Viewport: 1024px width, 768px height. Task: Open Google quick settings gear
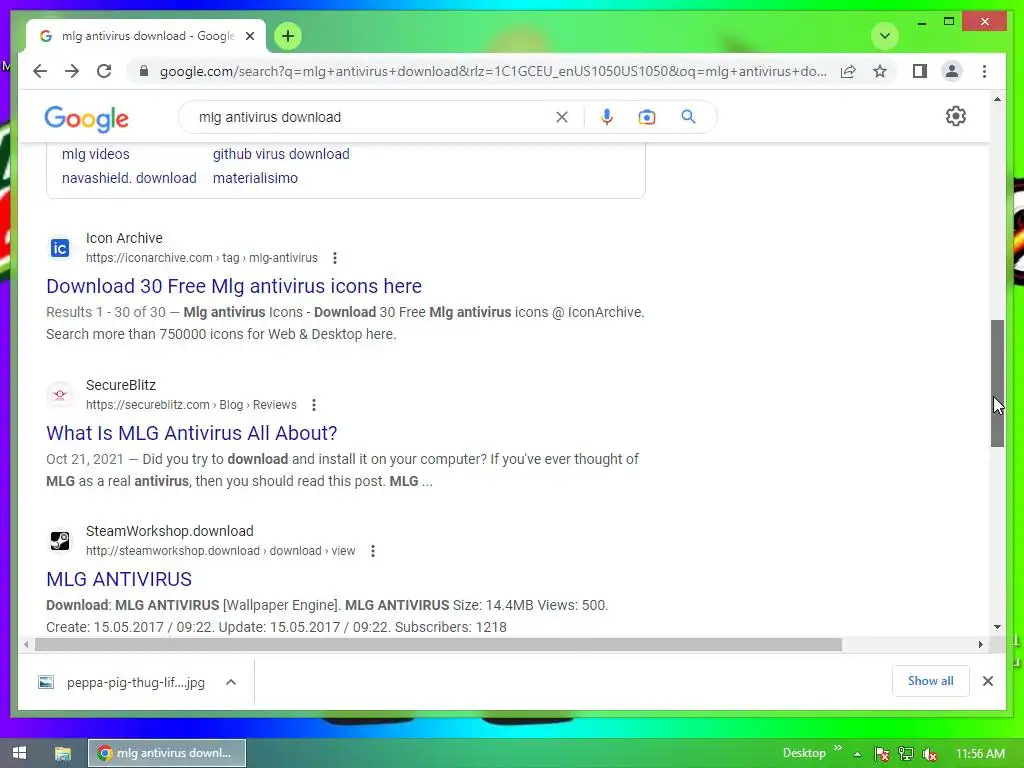click(x=955, y=116)
